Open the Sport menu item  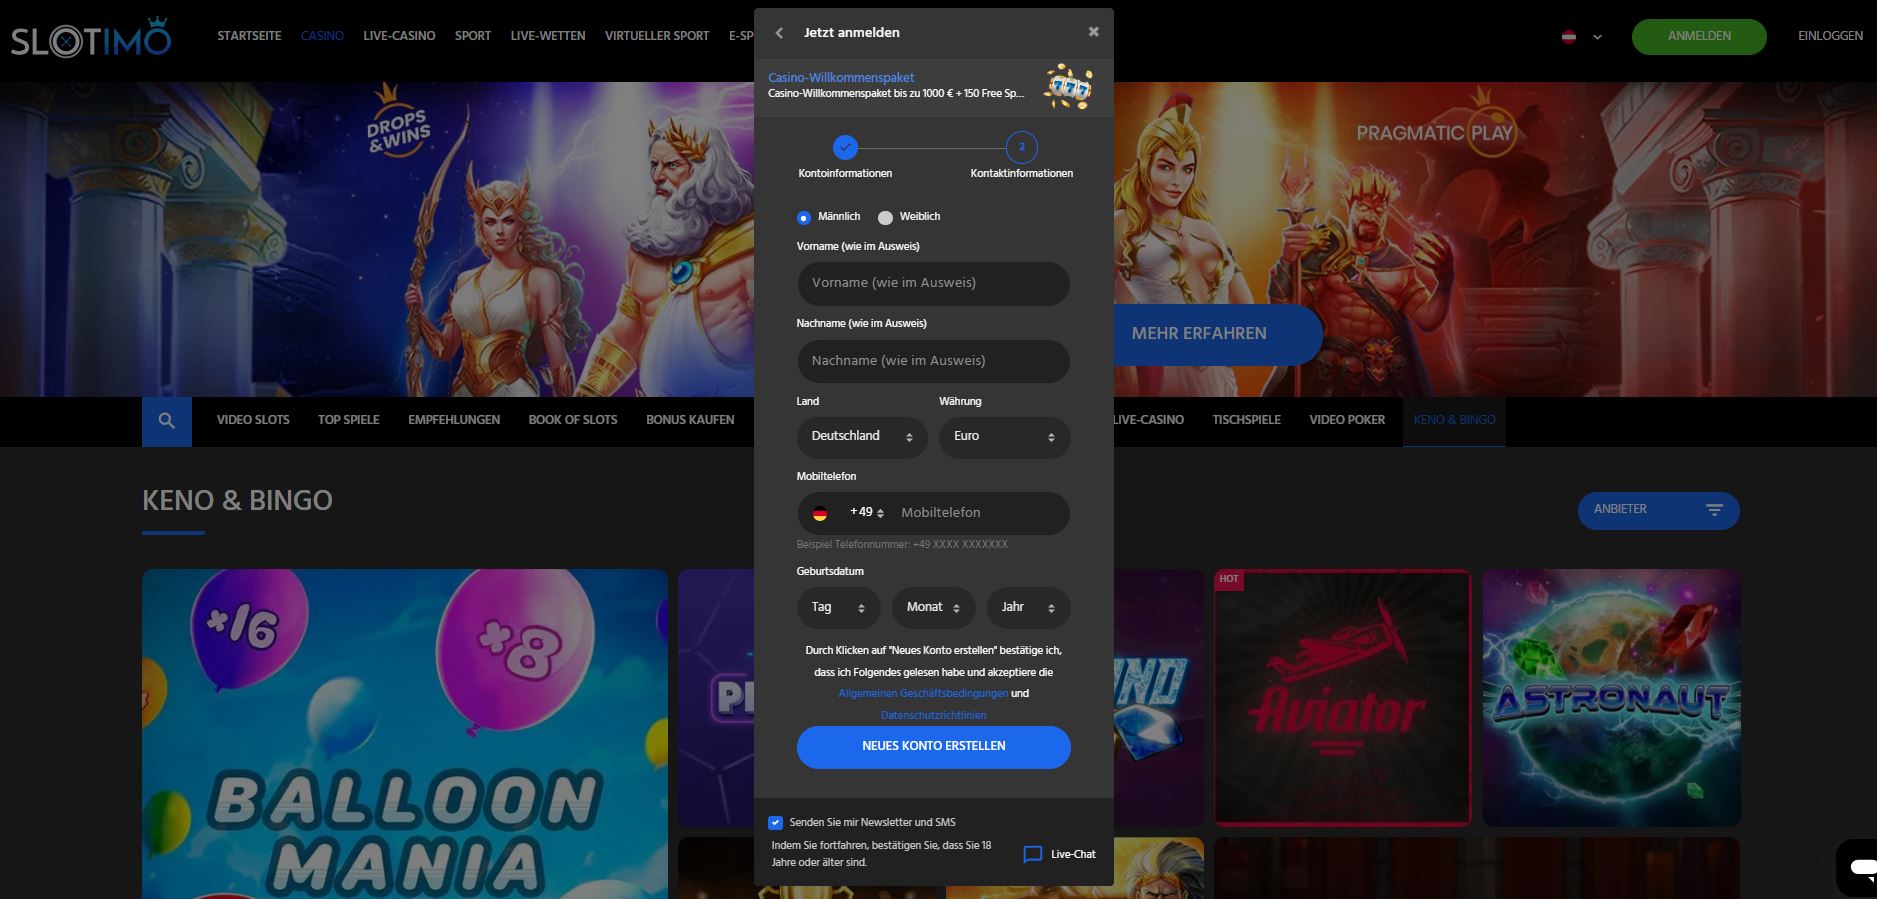473,36
